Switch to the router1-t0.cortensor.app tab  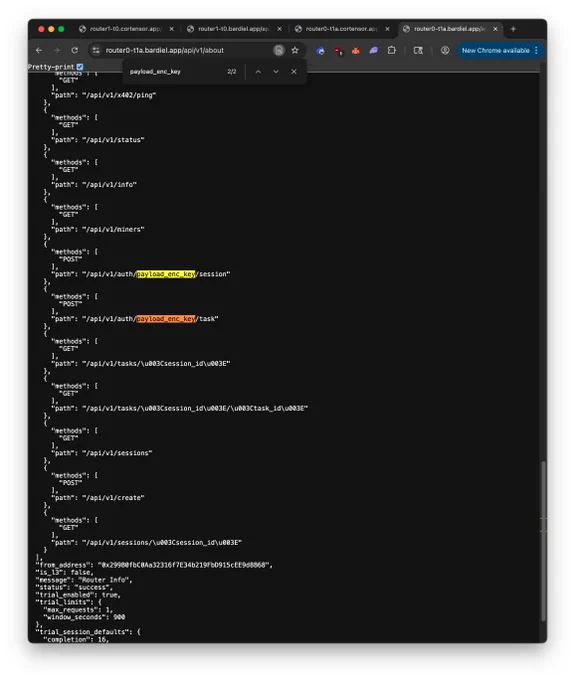[125, 29]
